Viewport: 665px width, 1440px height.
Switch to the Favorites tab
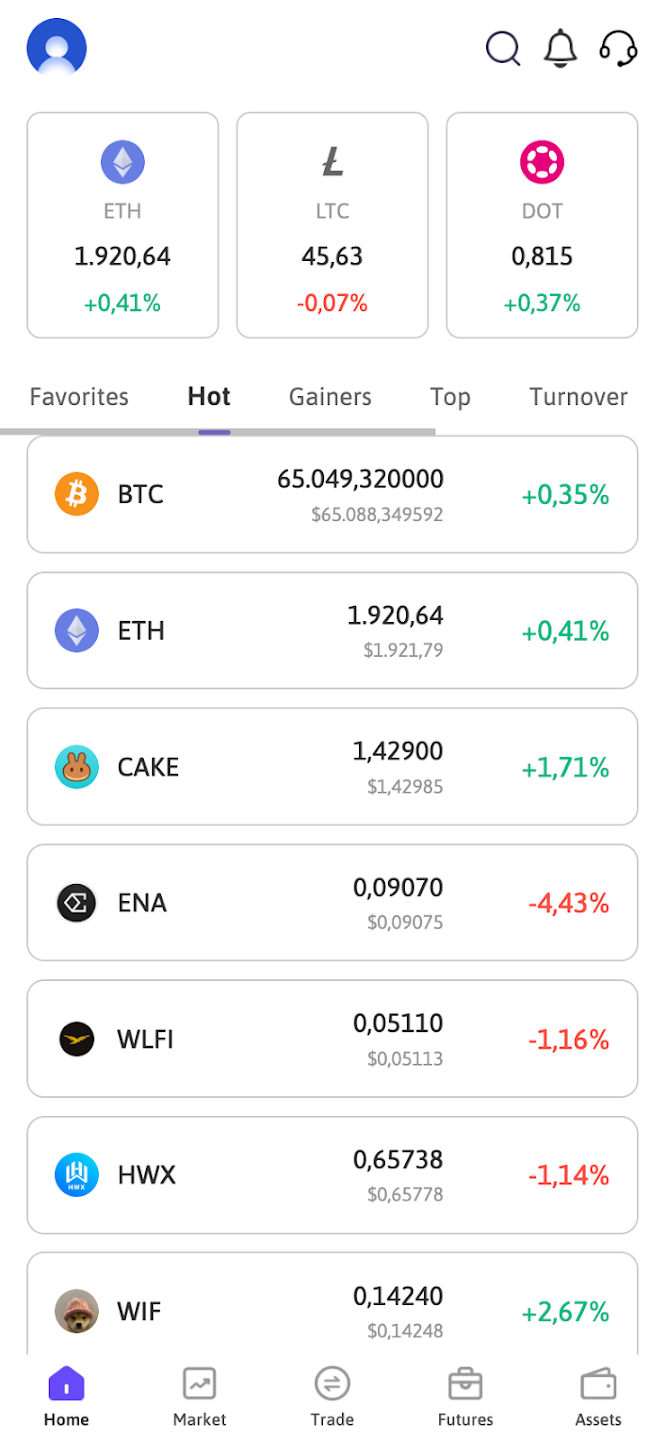(x=79, y=397)
